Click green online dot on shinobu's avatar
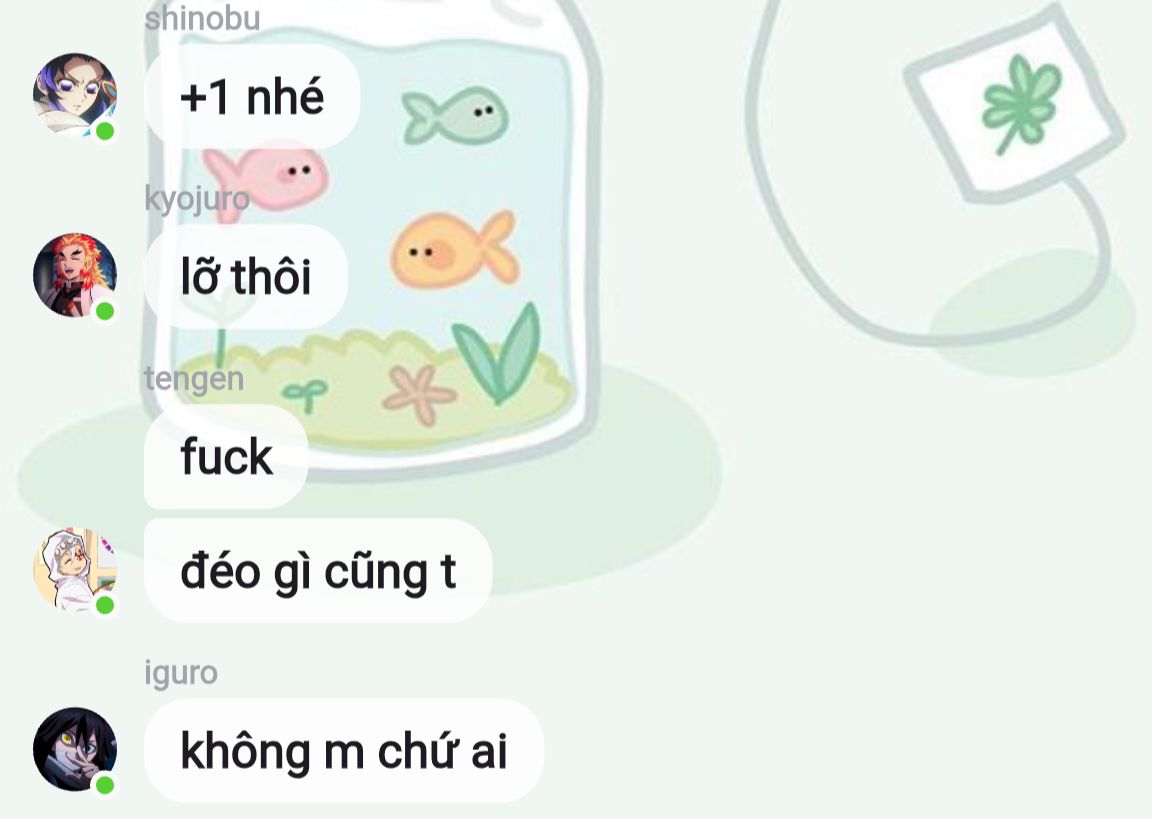Image resolution: width=1152 pixels, height=819 pixels. tap(105, 131)
